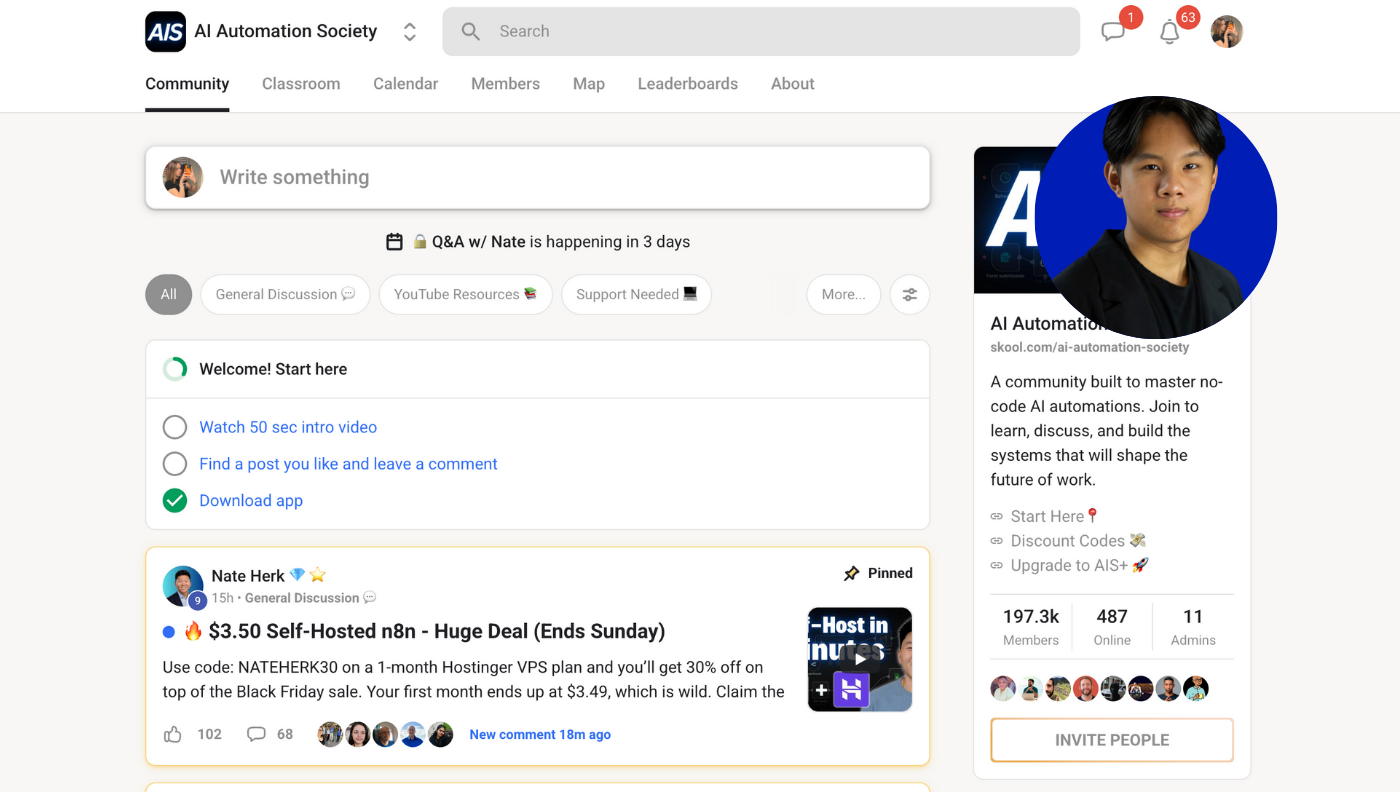Viewport: 1400px width, 792px height.
Task: Open the chat messages icon
Action: pos(1113,32)
